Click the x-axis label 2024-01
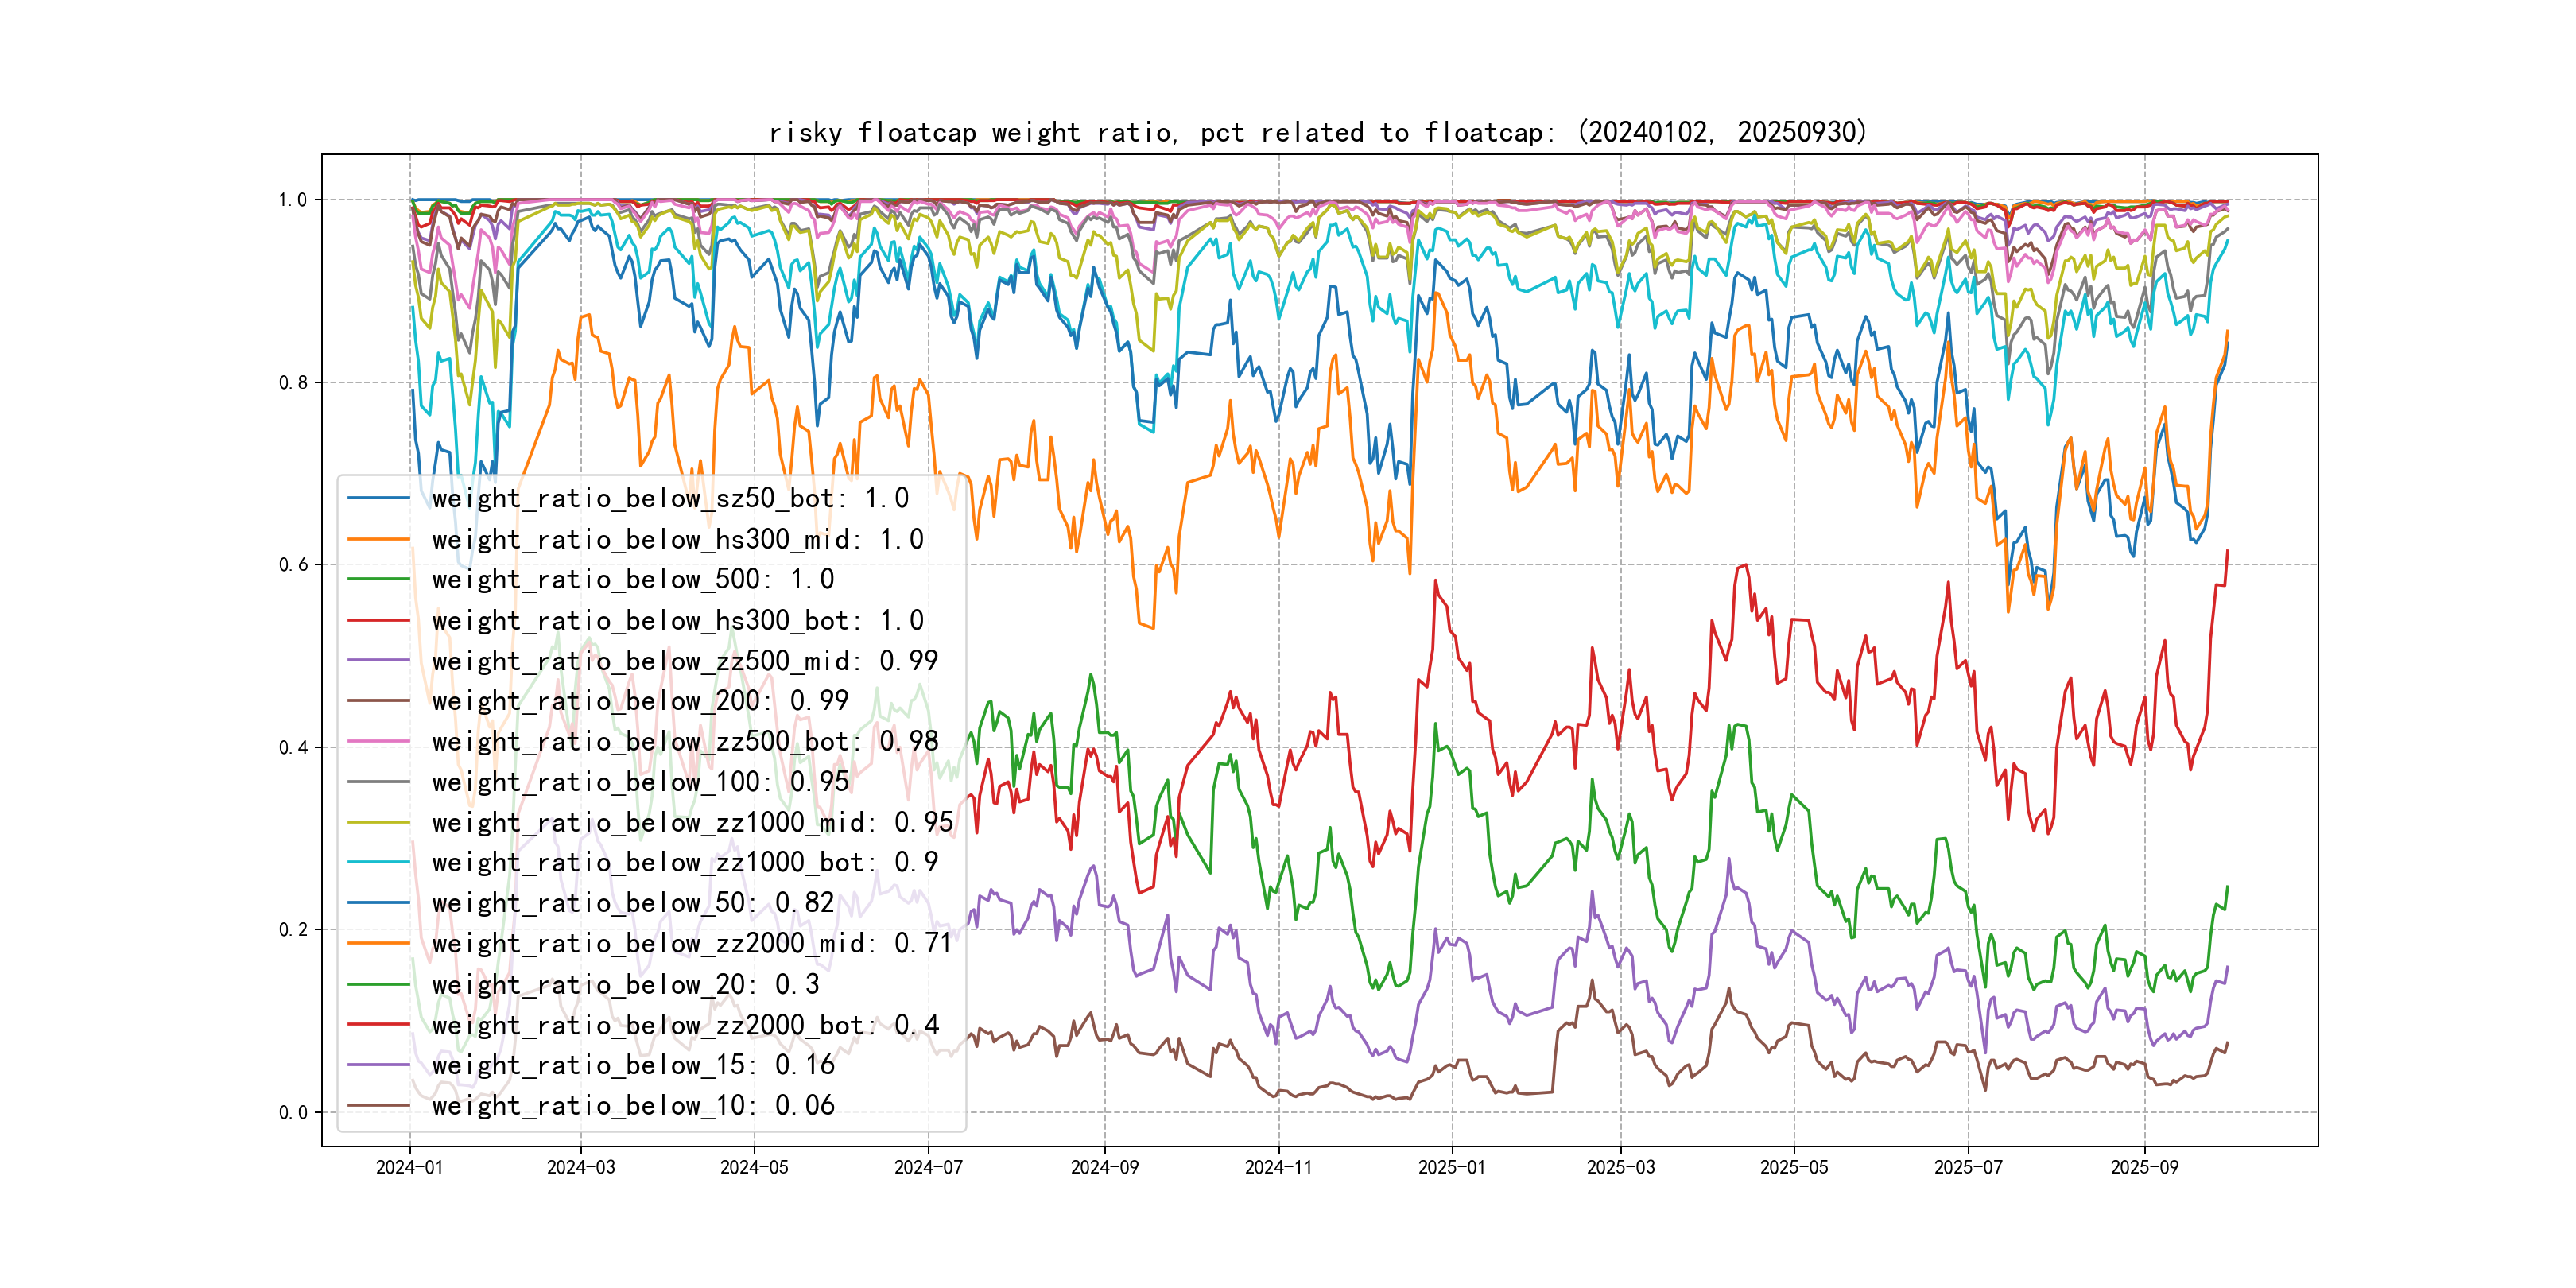Screen dimensions: 2576x1288 pos(409,1167)
